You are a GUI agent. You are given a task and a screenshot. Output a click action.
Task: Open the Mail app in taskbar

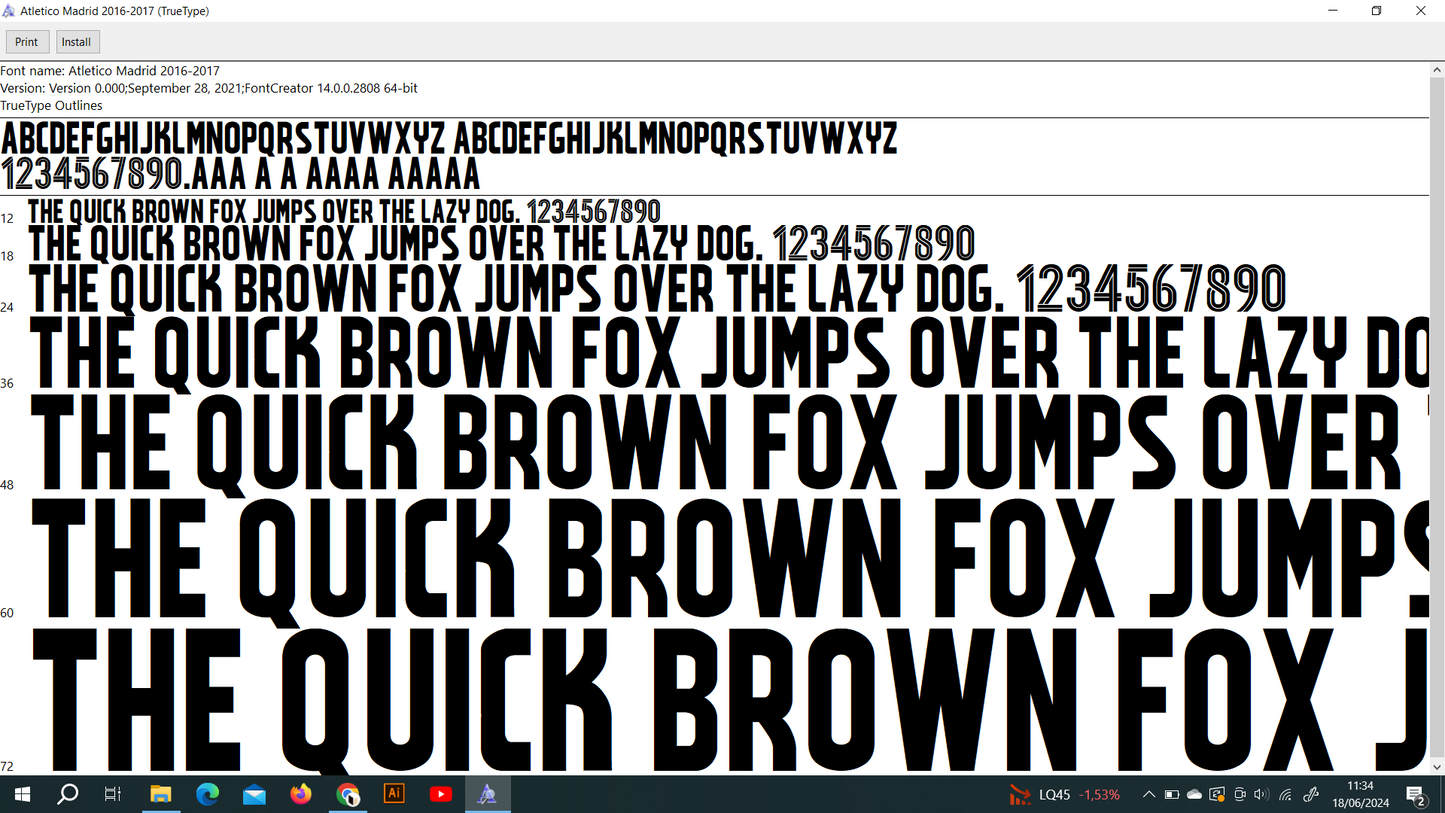(254, 795)
